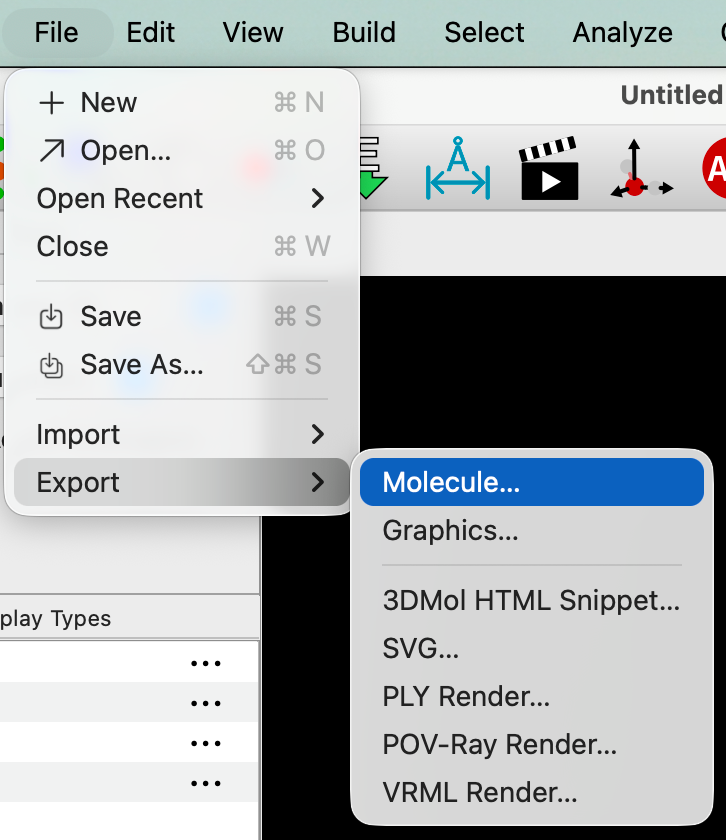Open options for the second Display Types row
This screenshot has width=726, height=840.
pyautogui.click(x=206, y=702)
